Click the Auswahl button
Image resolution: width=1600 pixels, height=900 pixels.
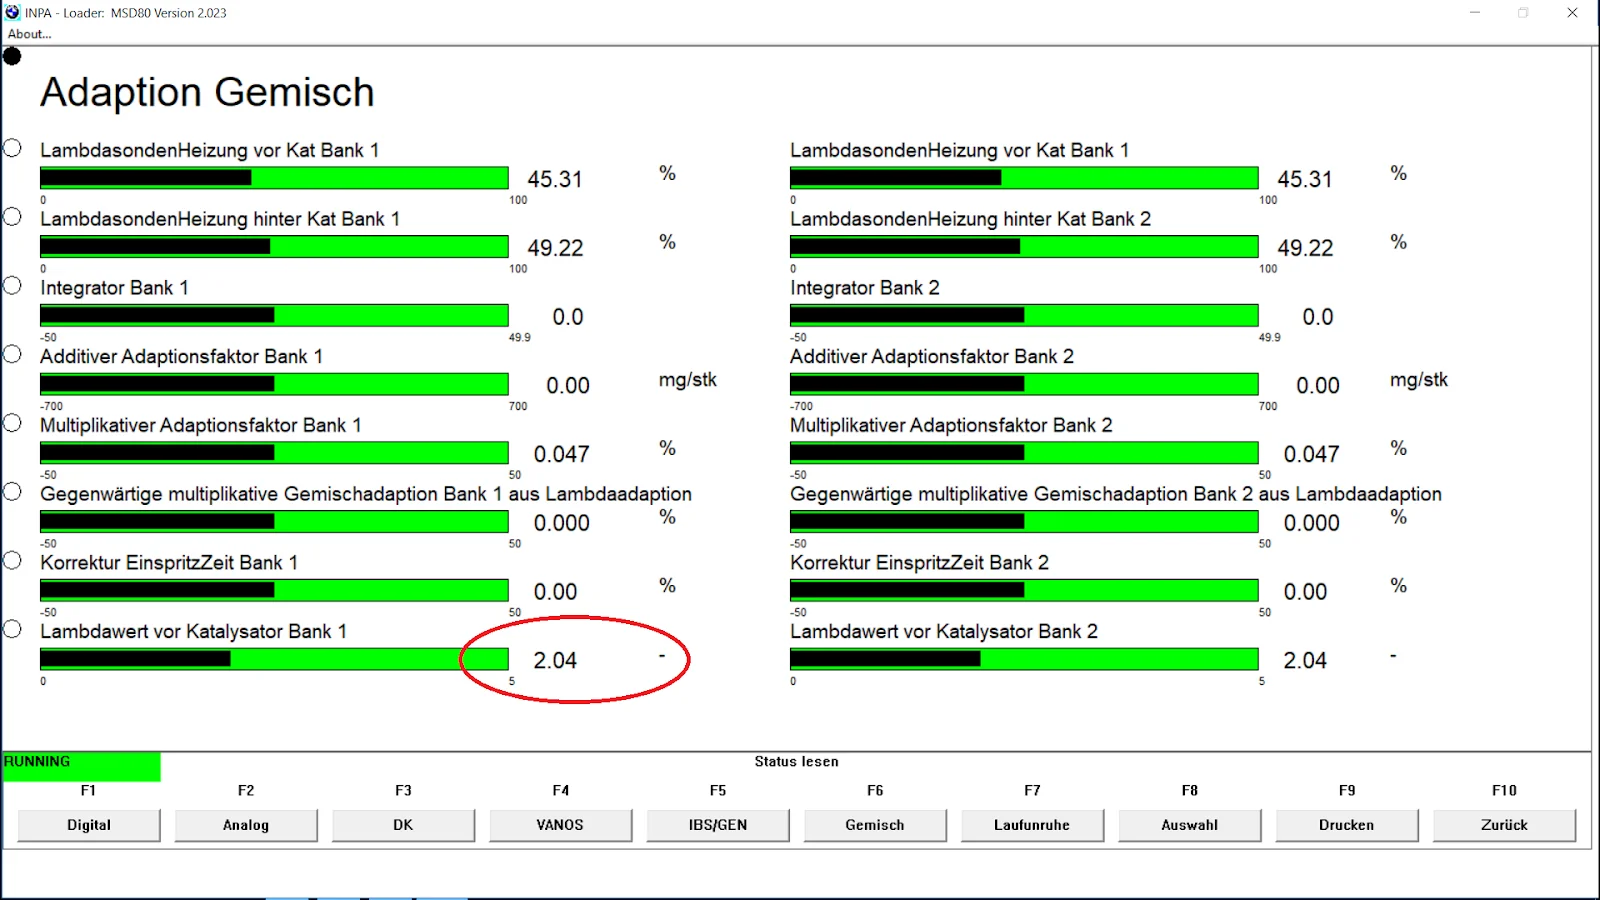(1189, 825)
